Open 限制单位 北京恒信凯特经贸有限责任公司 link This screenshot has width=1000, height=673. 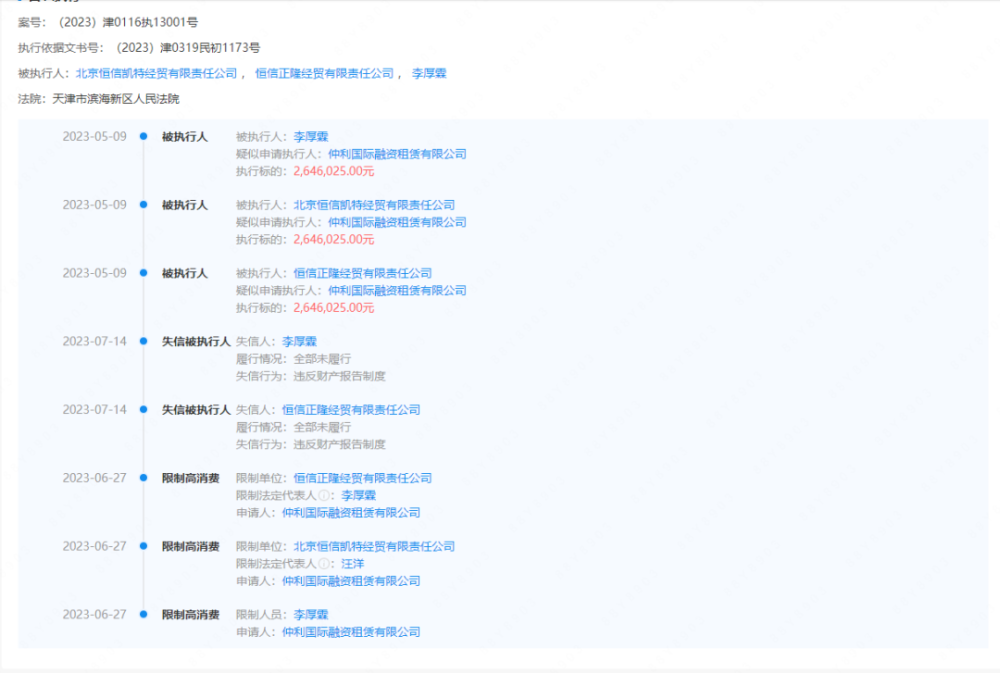click(374, 546)
